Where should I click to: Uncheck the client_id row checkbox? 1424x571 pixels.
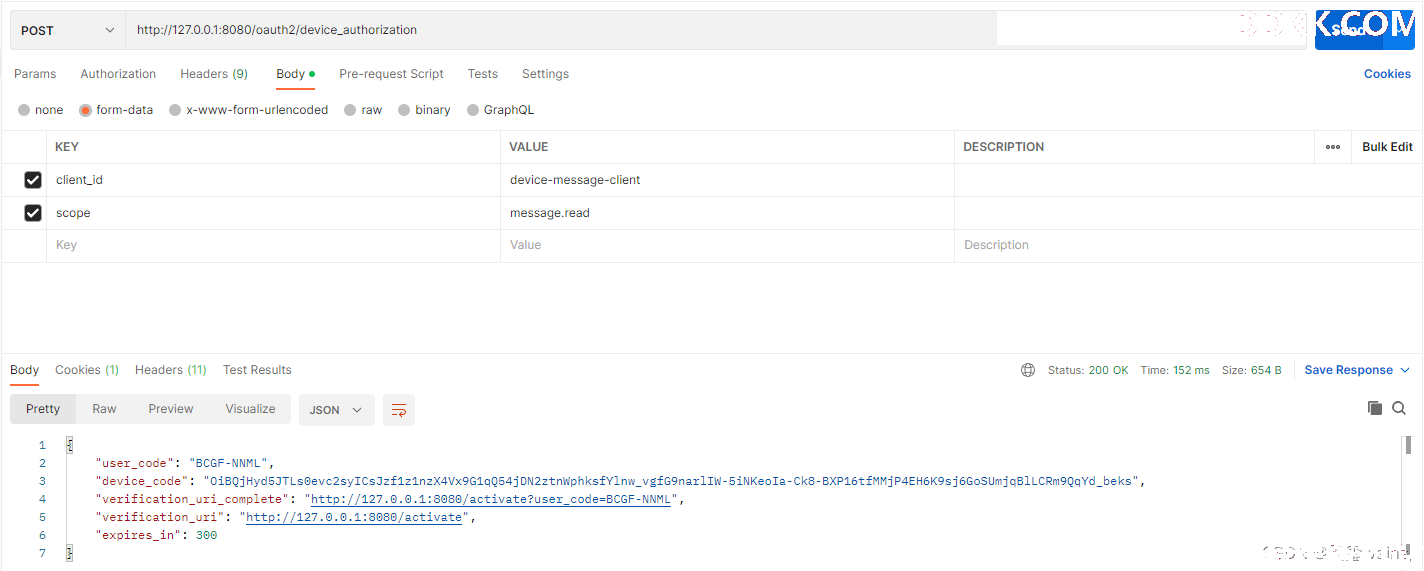pyautogui.click(x=33, y=180)
